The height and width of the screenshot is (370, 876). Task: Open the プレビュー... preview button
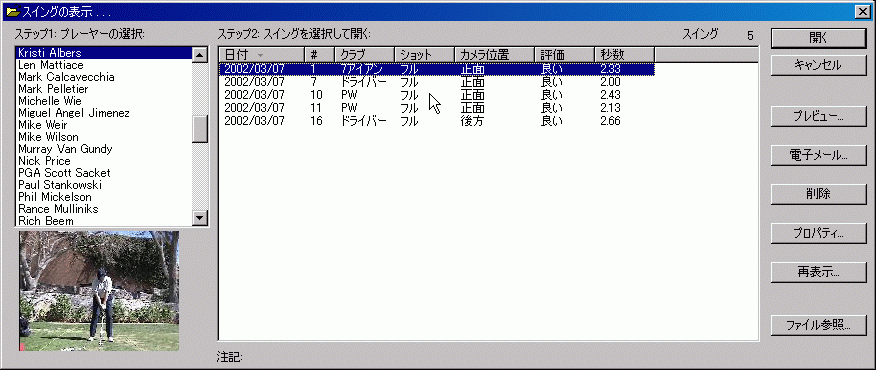(818, 117)
